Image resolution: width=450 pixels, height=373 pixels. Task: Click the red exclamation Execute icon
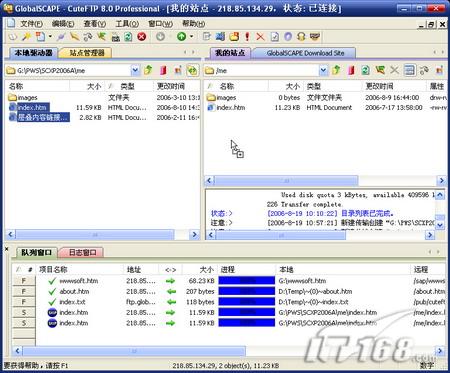pyautogui.click(x=247, y=37)
